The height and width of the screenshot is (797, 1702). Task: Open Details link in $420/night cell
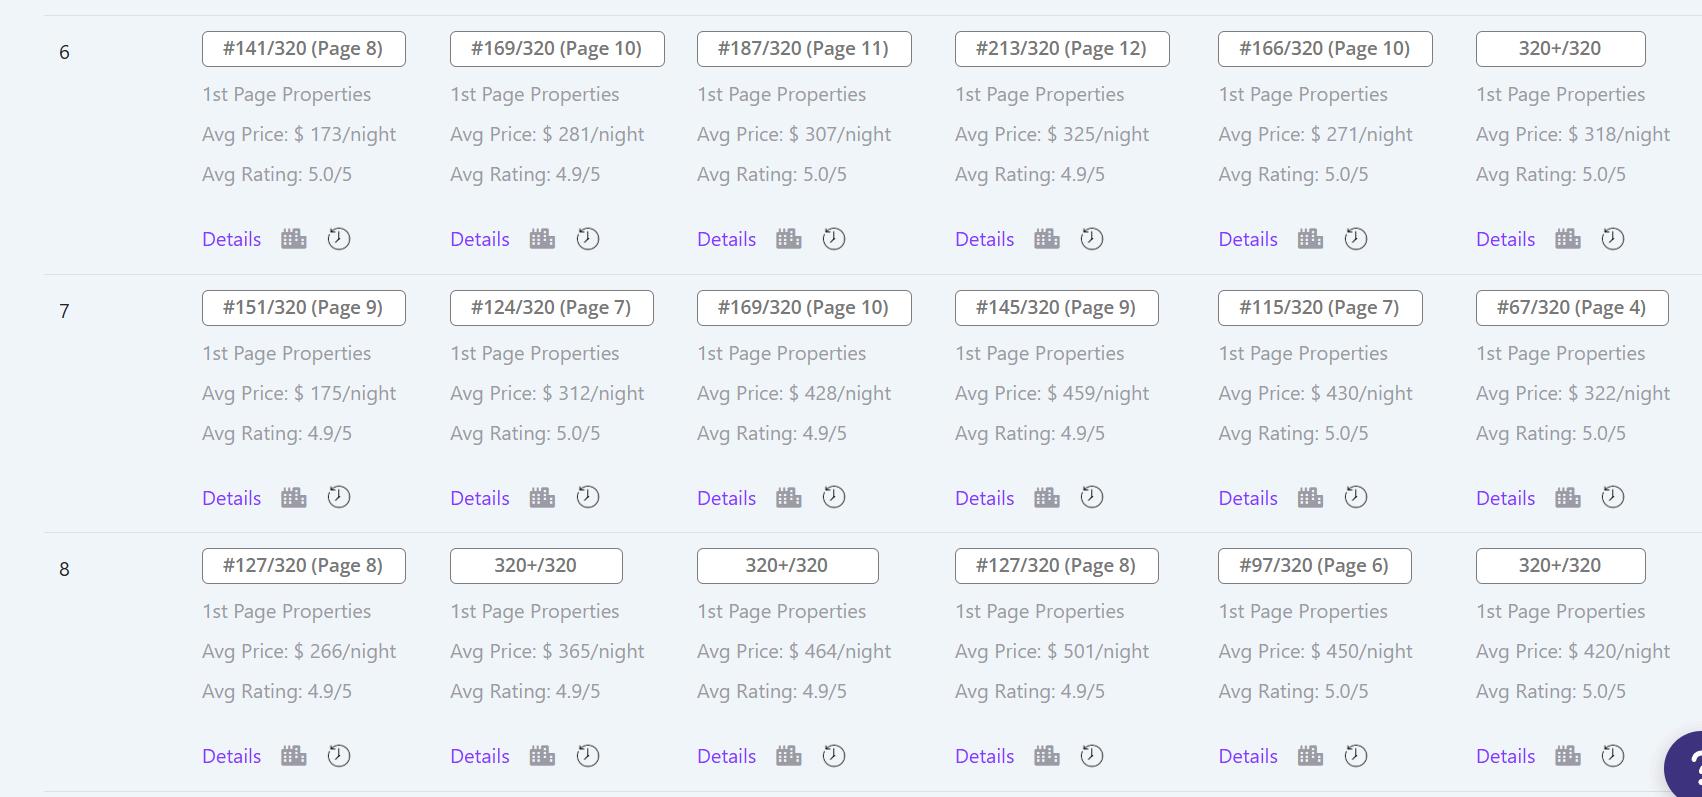coord(1506,756)
